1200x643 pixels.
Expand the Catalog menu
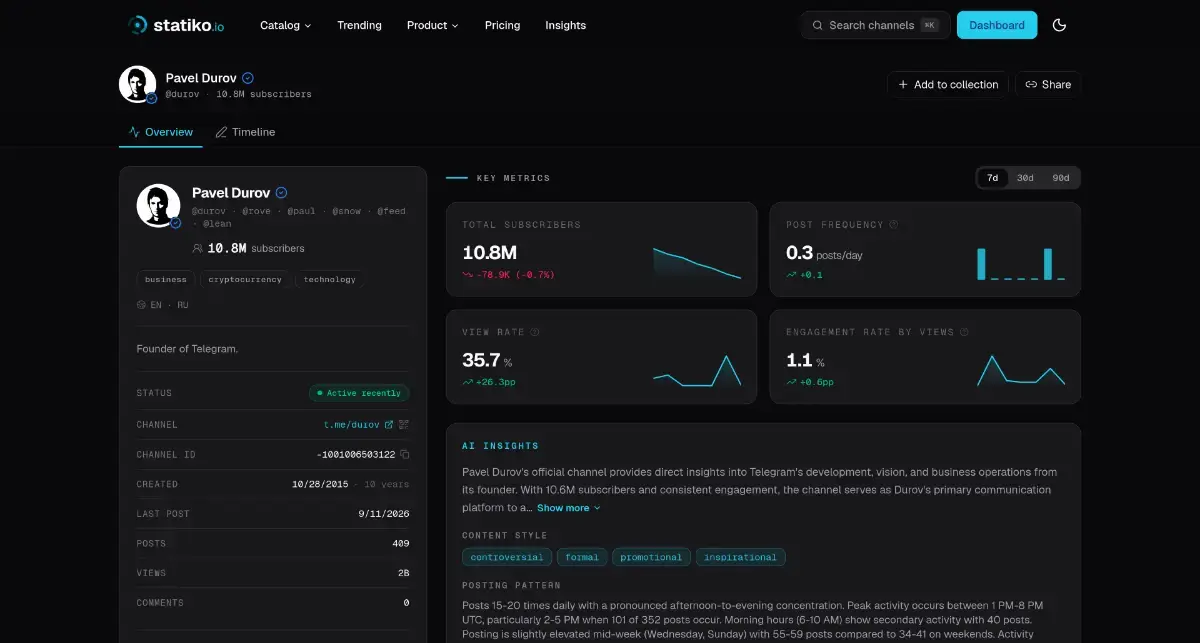[x=286, y=25]
